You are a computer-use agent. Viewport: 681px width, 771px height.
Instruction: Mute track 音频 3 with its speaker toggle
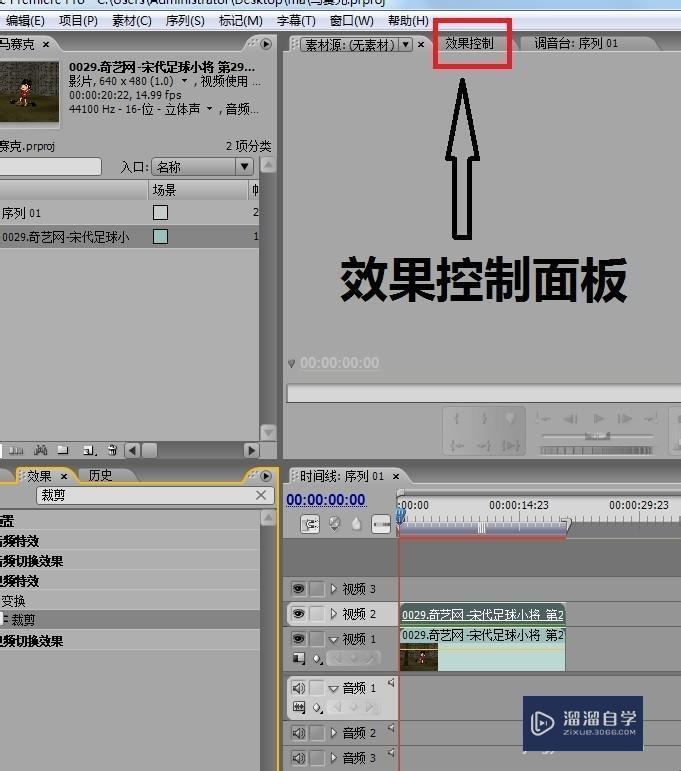(x=298, y=758)
